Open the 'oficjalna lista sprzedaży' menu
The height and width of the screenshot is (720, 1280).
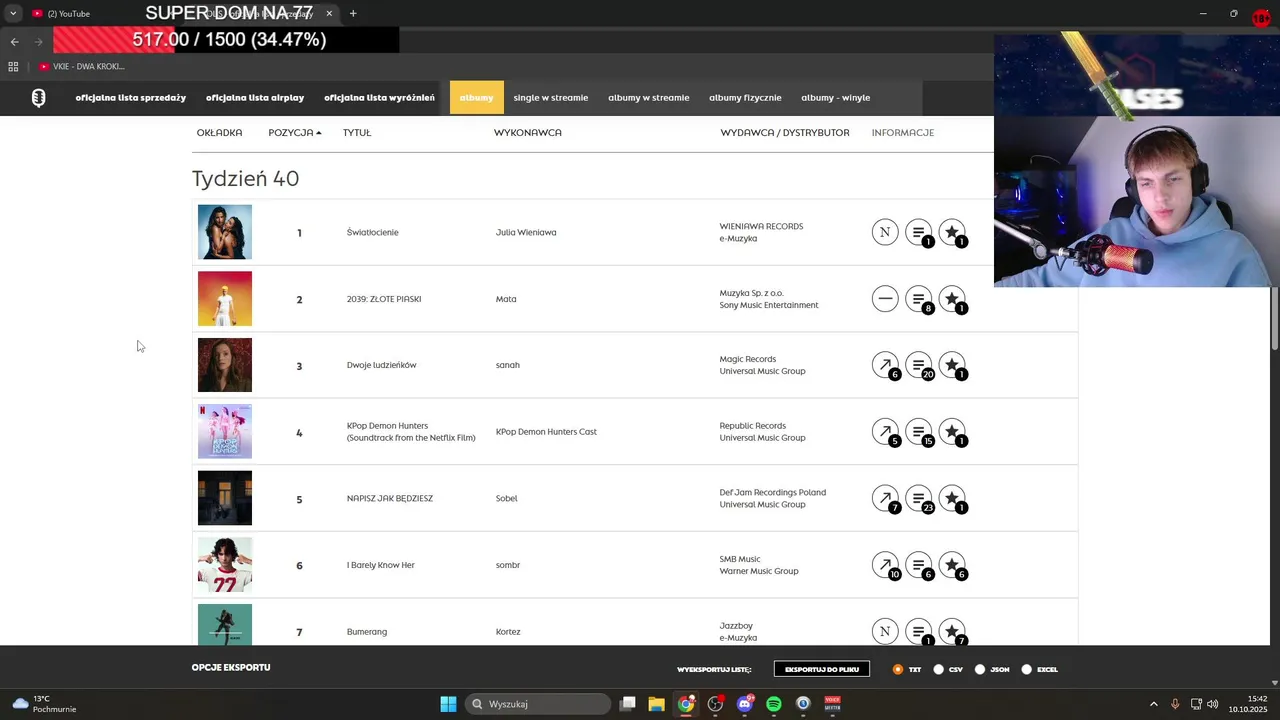131,98
